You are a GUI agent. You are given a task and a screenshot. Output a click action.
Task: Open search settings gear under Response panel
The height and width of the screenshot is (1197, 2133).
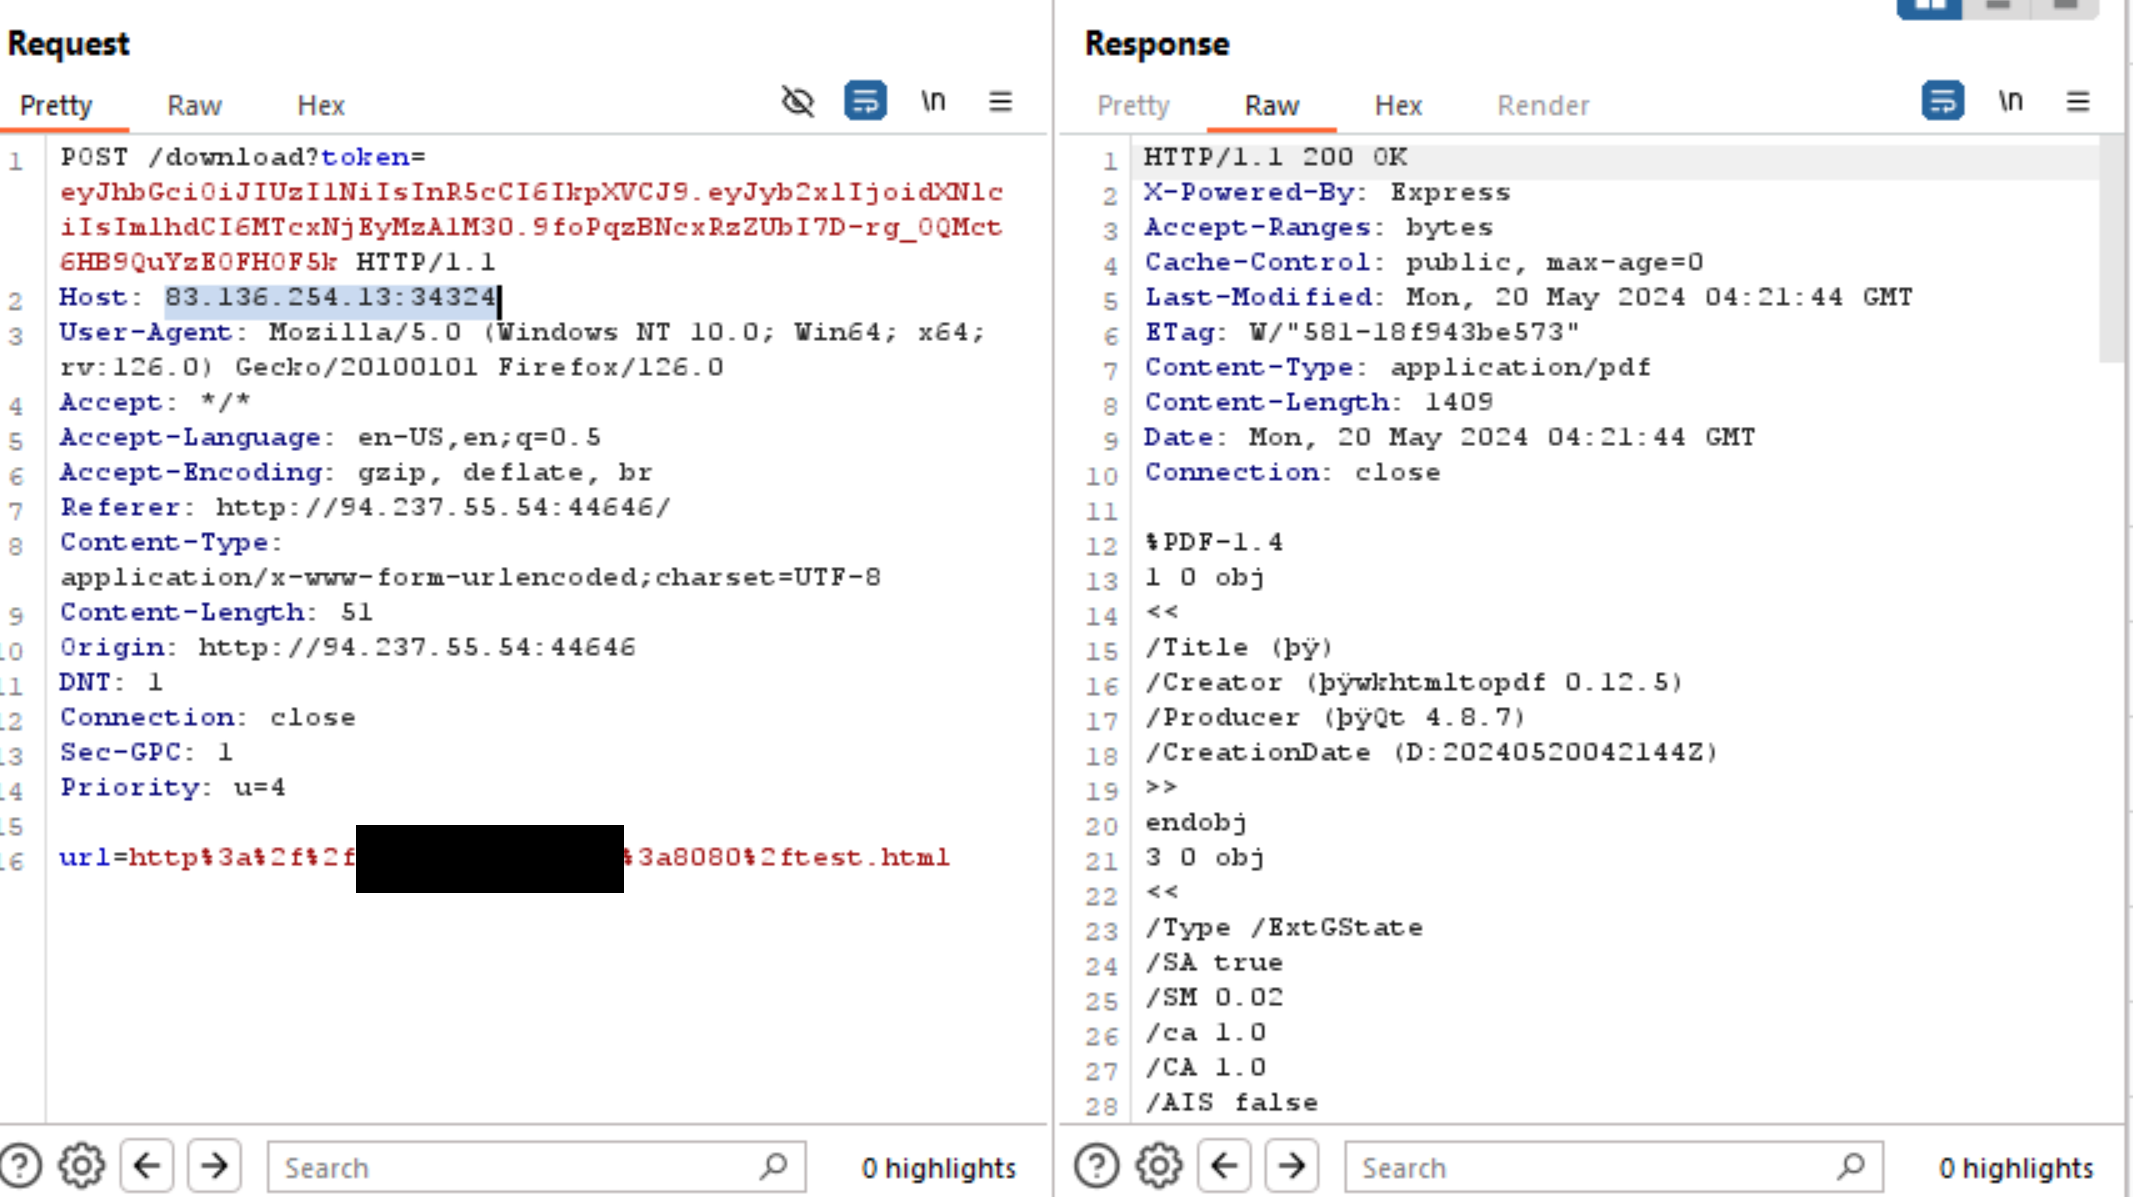pos(1158,1166)
